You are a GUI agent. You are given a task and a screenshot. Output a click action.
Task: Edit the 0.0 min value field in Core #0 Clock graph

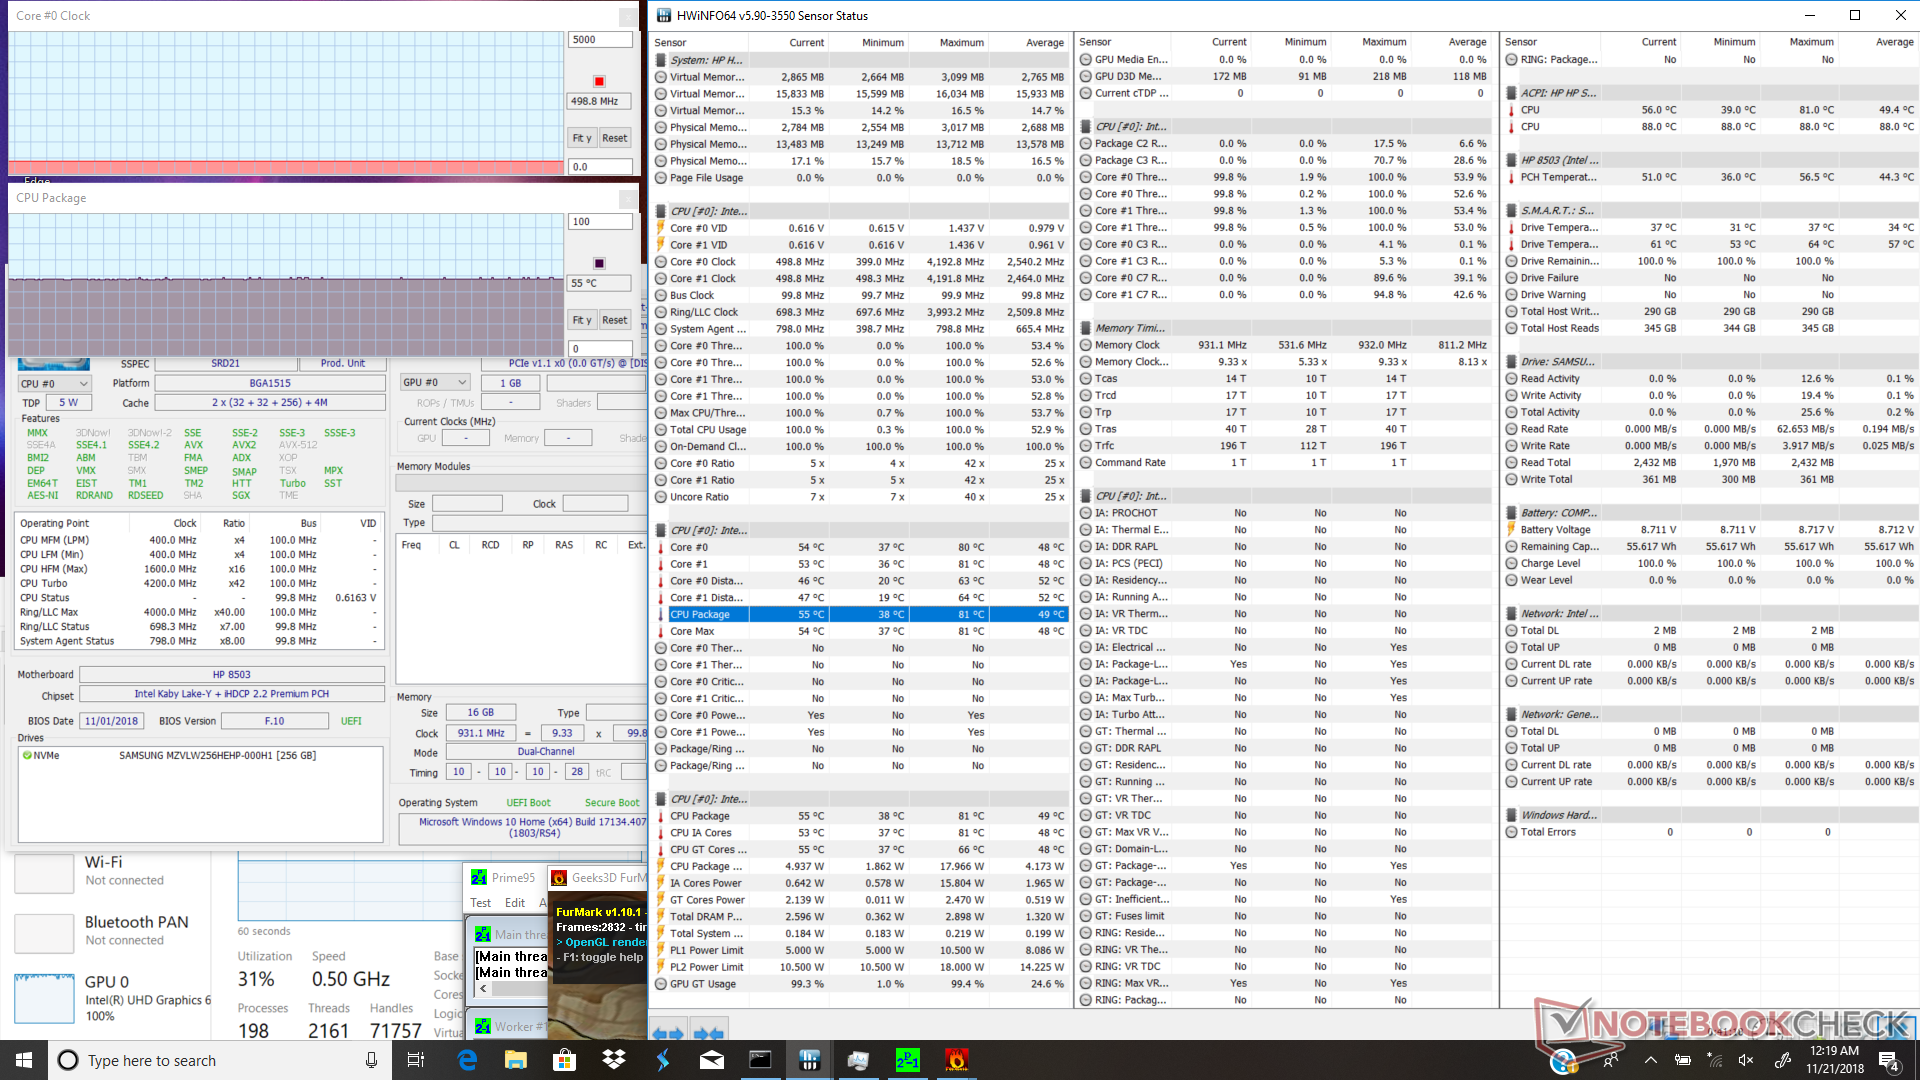tap(600, 167)
